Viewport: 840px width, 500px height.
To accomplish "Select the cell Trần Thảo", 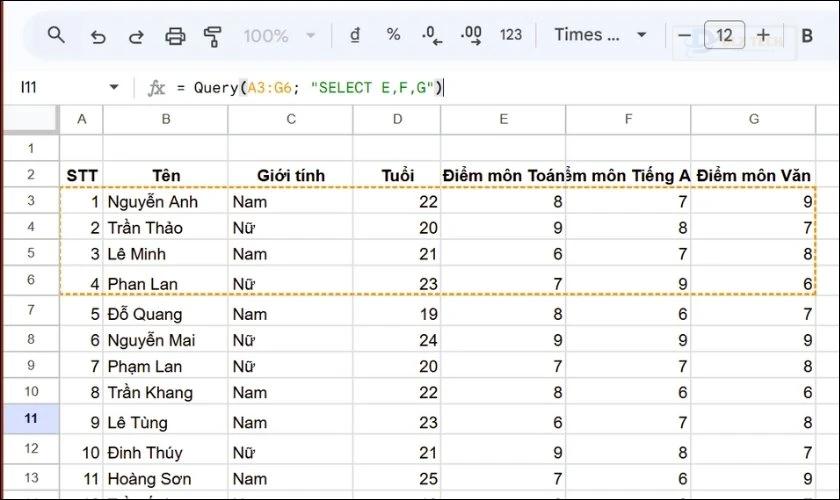I will [x=166, y=228].
